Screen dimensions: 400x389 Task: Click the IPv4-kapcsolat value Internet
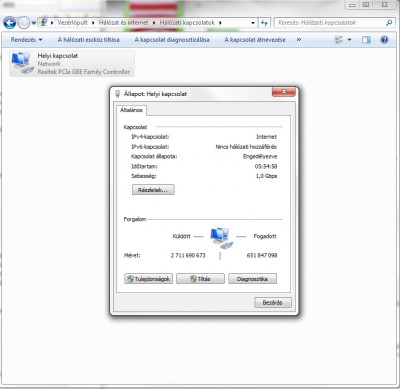pyautogui.click(x=266, y=137)
